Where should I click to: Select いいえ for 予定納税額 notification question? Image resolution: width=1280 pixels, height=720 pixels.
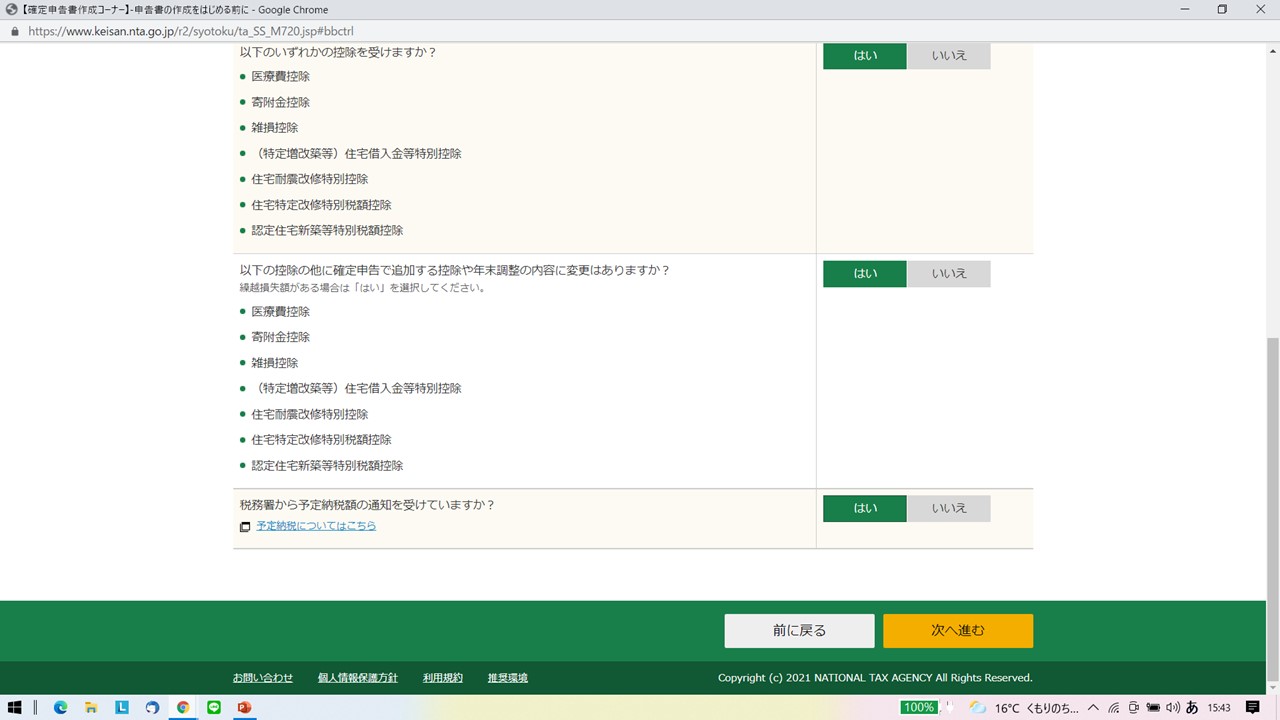click(949, 508)
